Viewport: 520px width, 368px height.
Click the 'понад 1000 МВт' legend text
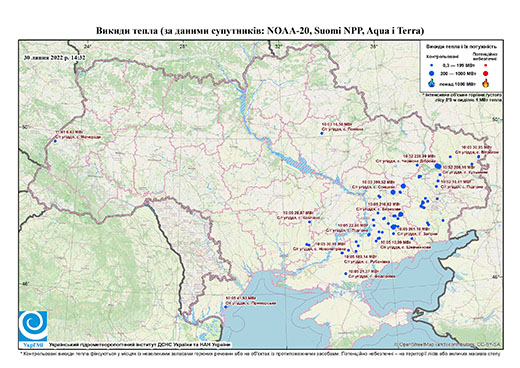[457, 83]
